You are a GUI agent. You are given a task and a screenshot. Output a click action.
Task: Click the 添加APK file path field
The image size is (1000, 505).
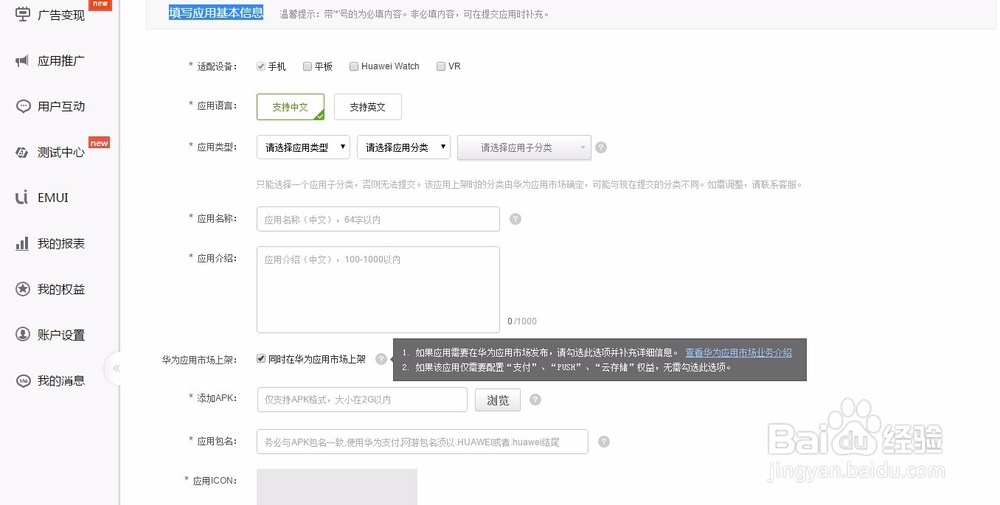coord(362,400)
